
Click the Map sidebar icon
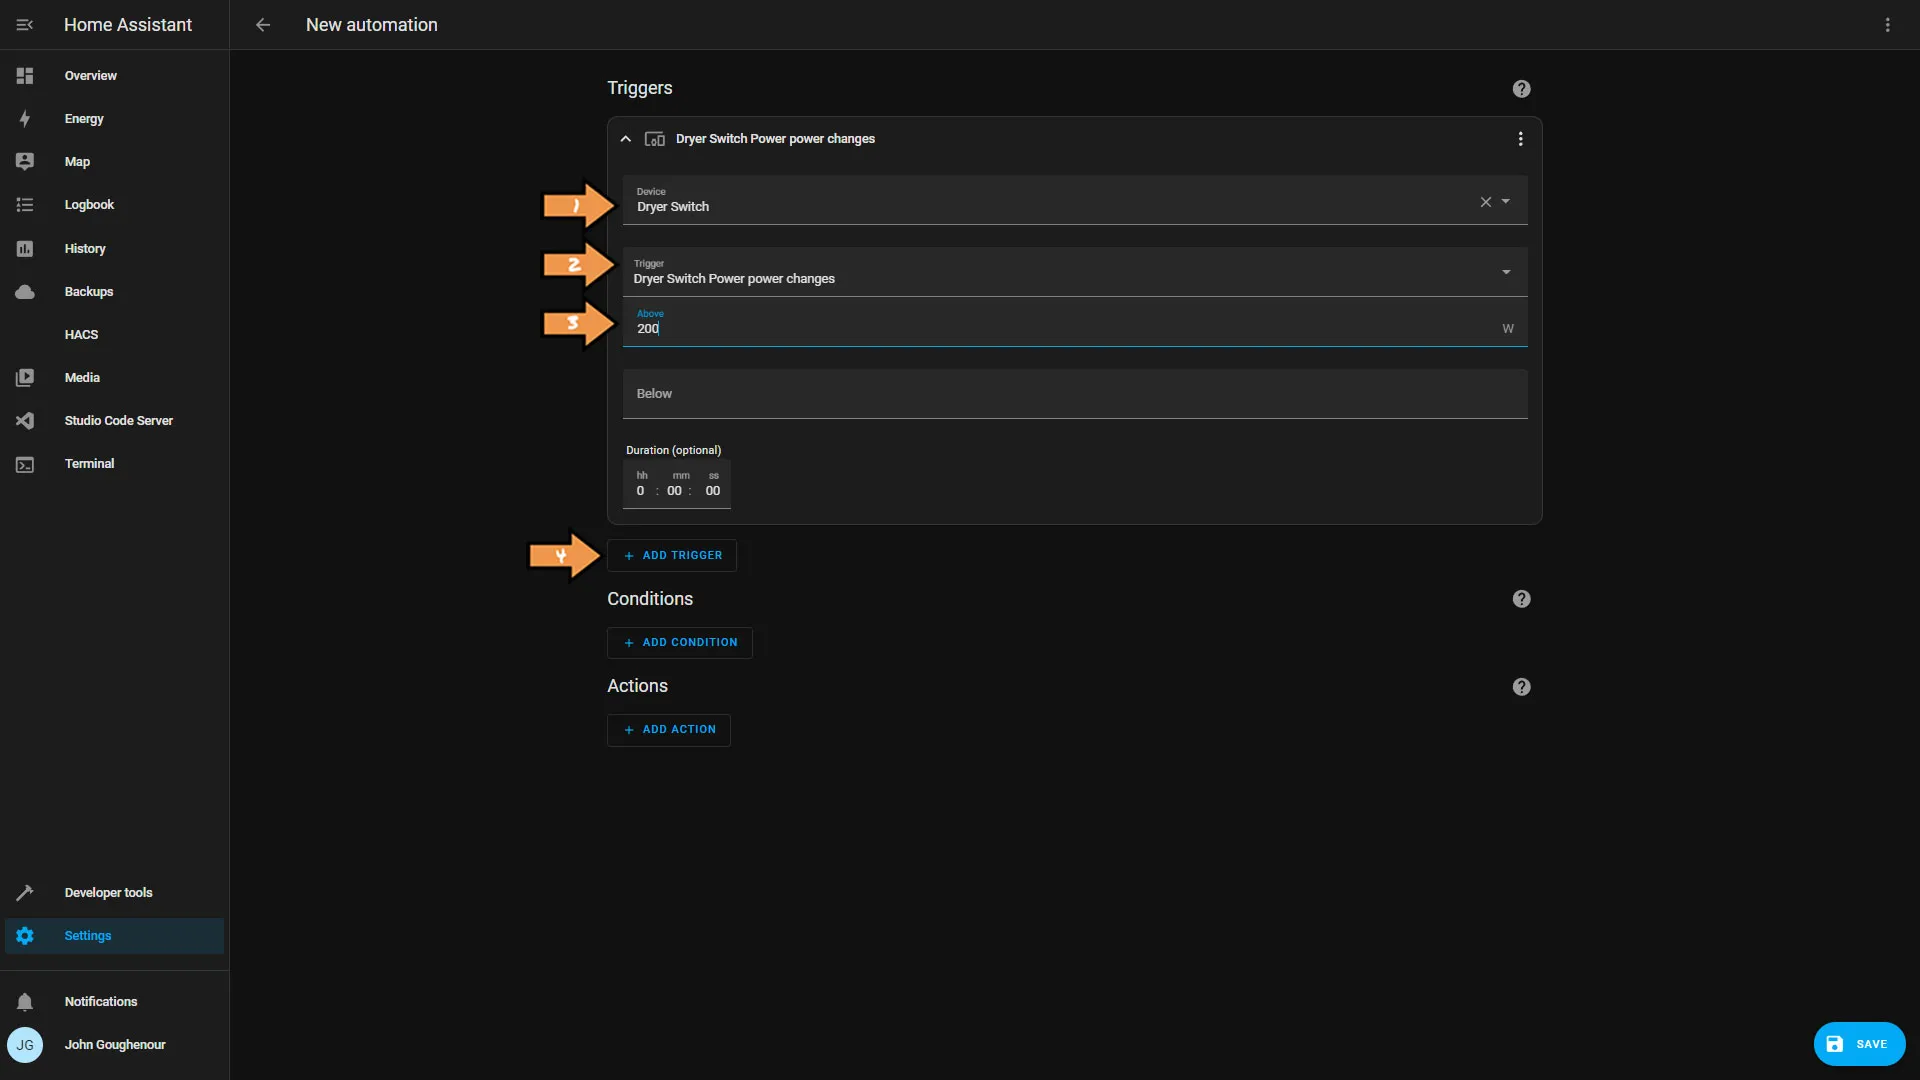point(24,161)
